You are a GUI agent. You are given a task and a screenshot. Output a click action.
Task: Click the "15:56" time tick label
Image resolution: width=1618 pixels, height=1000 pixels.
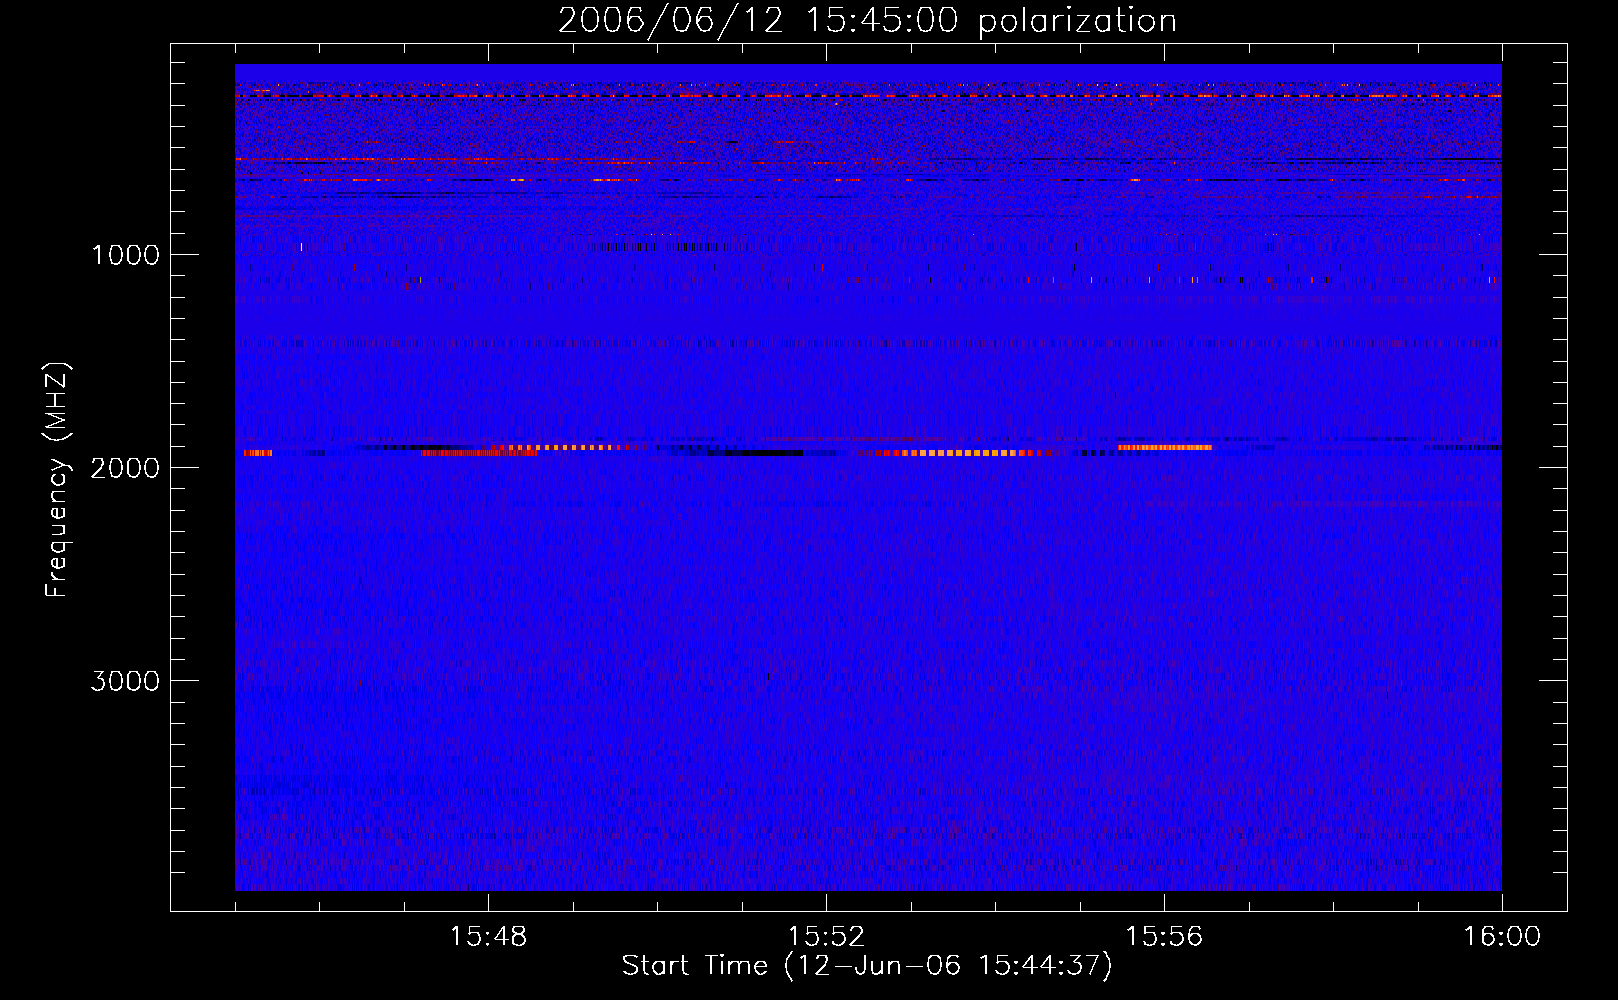click(x=1164, y=937)
